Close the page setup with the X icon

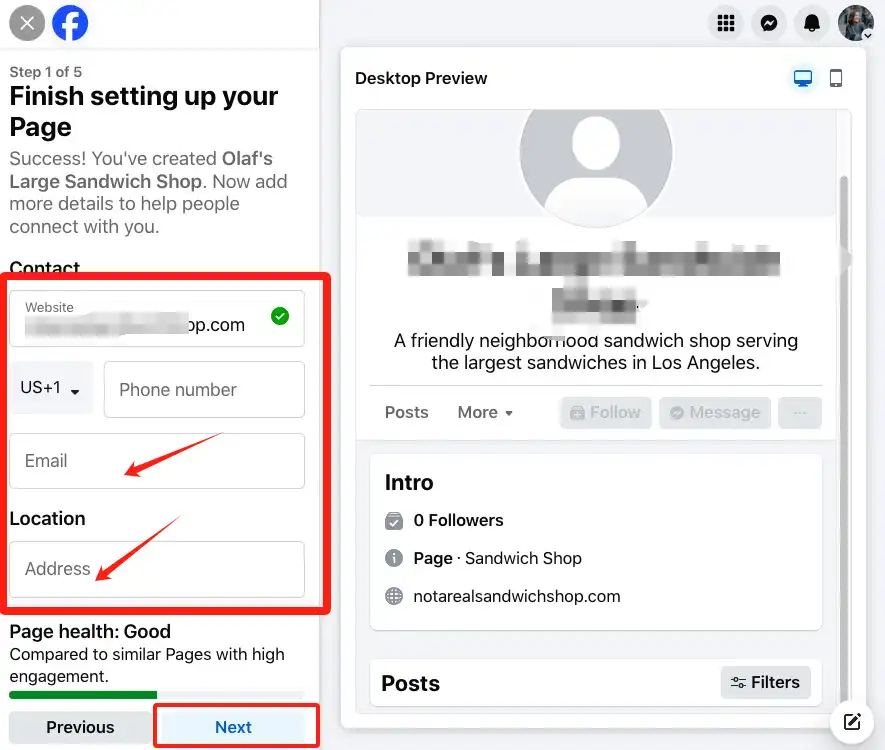27,23
